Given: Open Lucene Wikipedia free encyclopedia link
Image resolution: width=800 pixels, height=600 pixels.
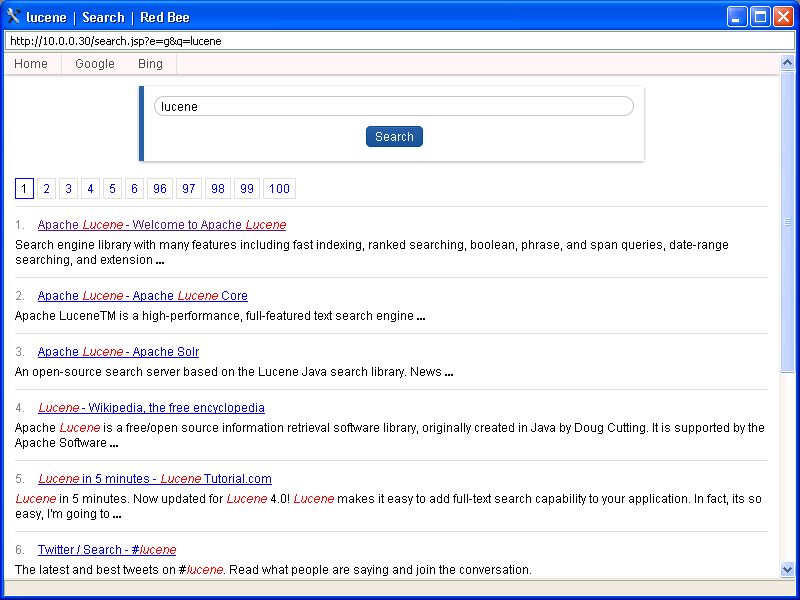Looking at the screenshot, I should coord(152,408).
